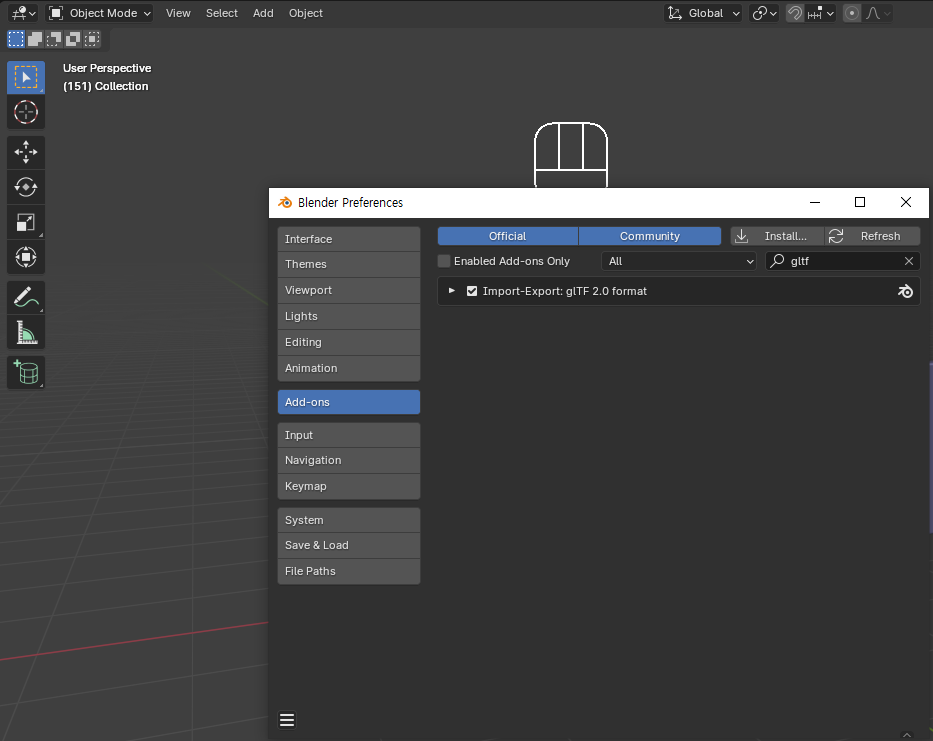Check Enabled Add-ons Only
933x741 pixels.
444,261
